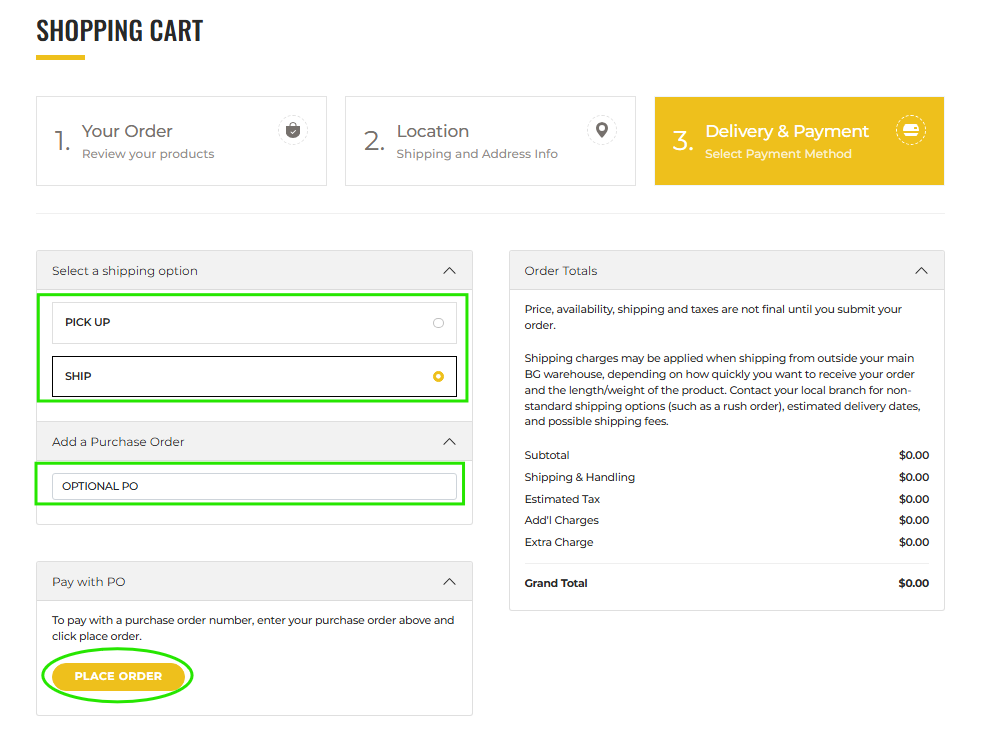This screenshot has width=1004, height=751.
Task: Click the shopping bag icon in Your Order step
Action: (293, 131)
